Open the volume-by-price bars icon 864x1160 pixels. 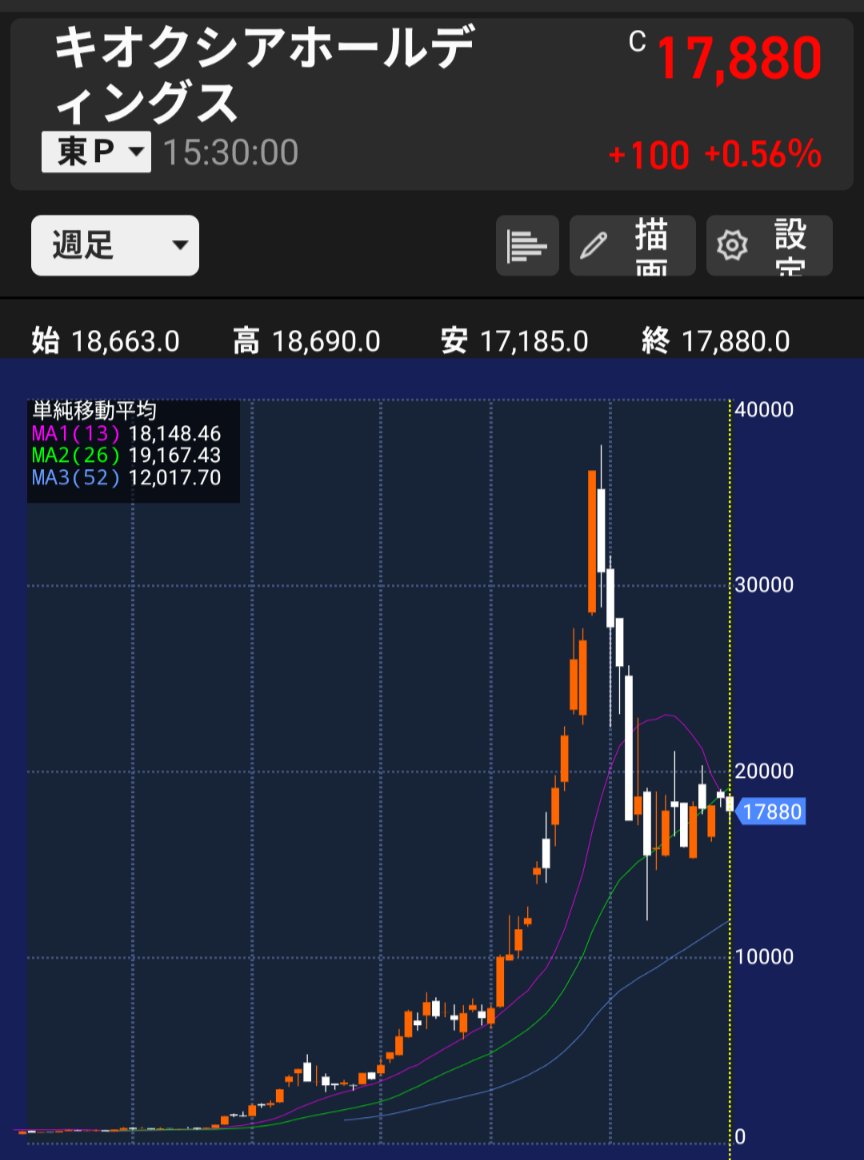pyautogui.click(x=527, y=246)
